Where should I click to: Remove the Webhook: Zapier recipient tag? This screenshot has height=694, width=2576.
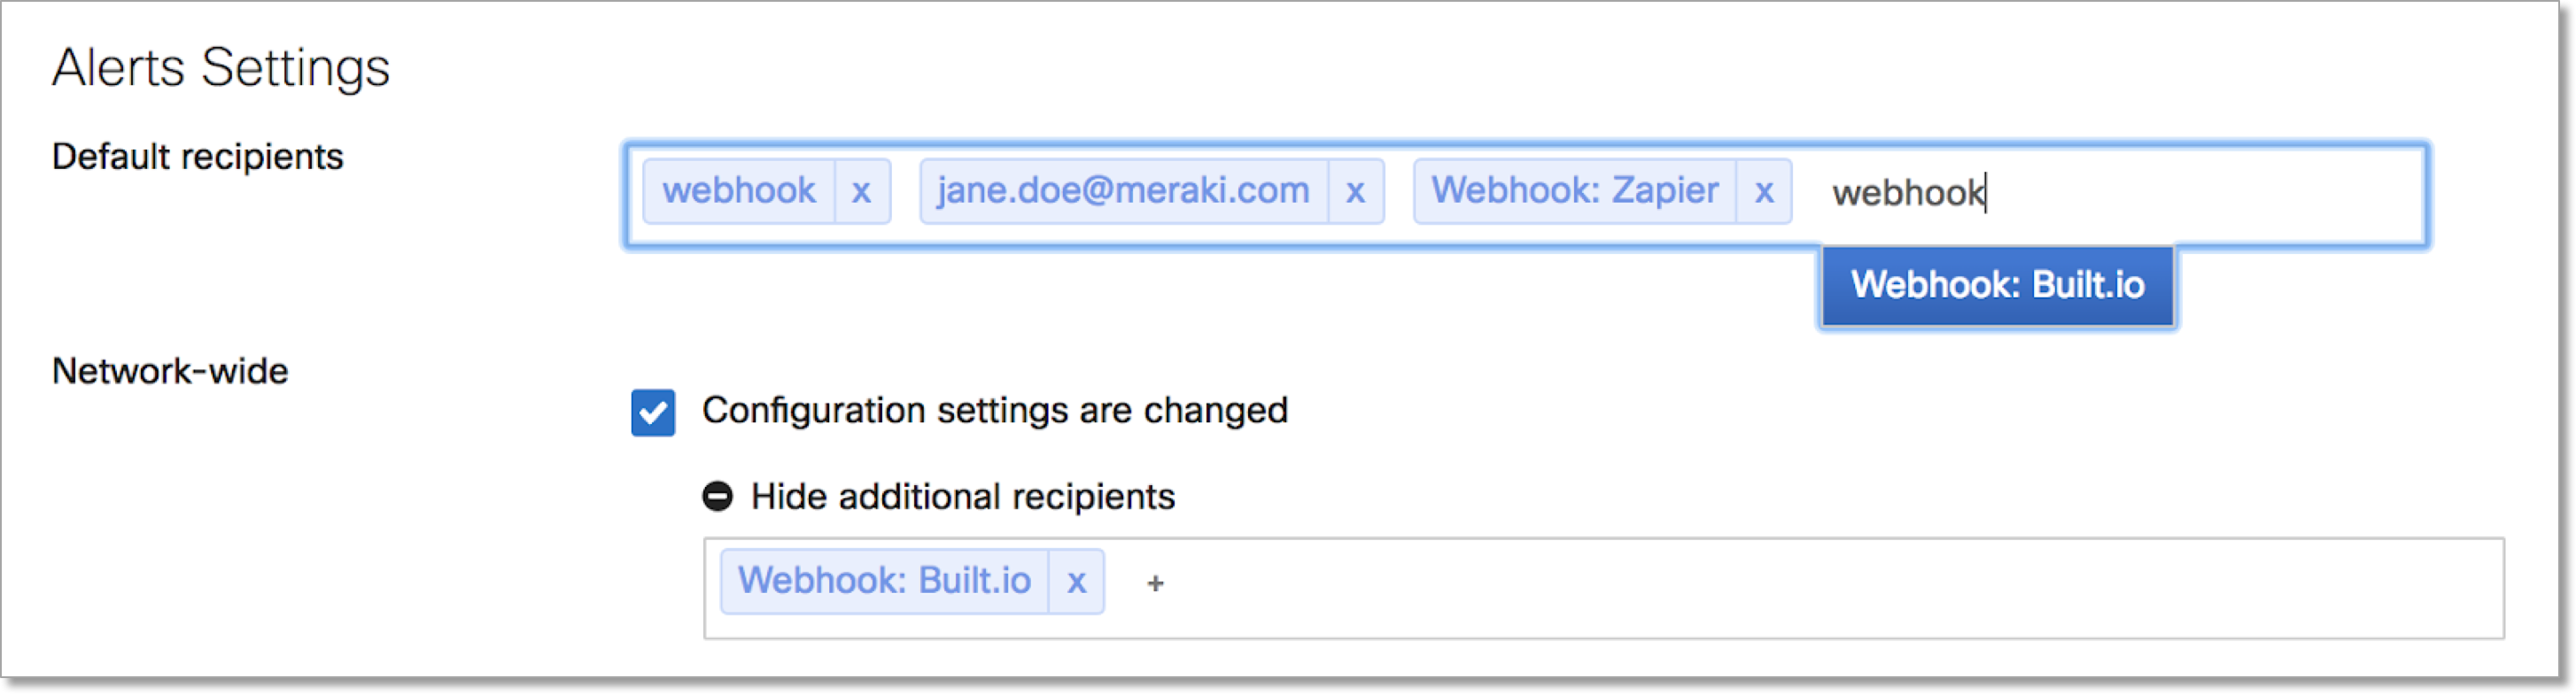(1763, 191)
